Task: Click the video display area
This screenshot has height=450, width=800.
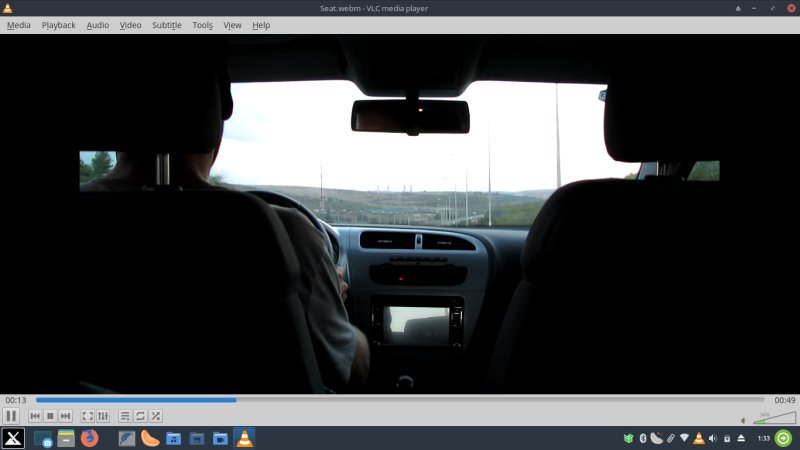Action: click(400, 214)
